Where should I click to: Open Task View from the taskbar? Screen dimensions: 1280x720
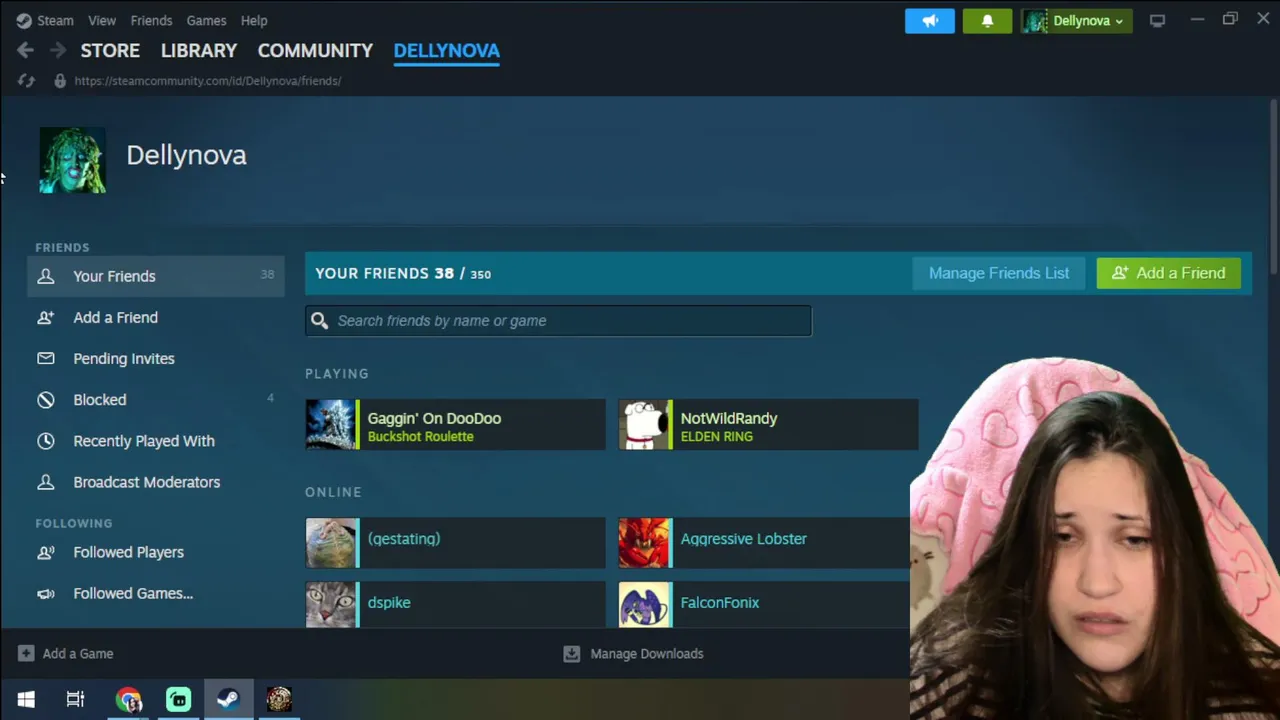coord(75,699)
